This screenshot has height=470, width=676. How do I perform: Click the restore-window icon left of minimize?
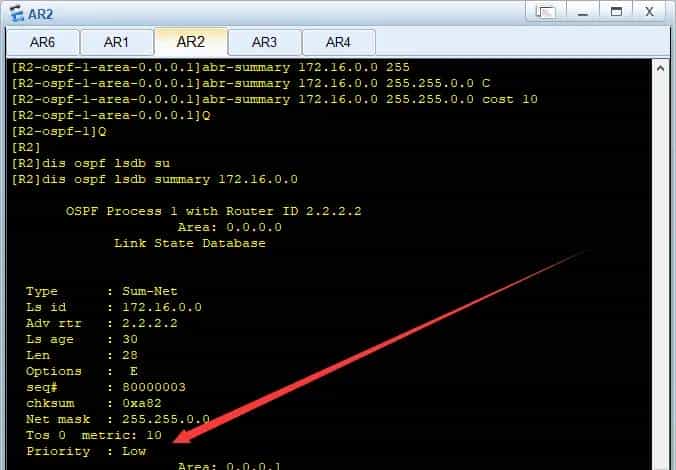coord(545,11)
